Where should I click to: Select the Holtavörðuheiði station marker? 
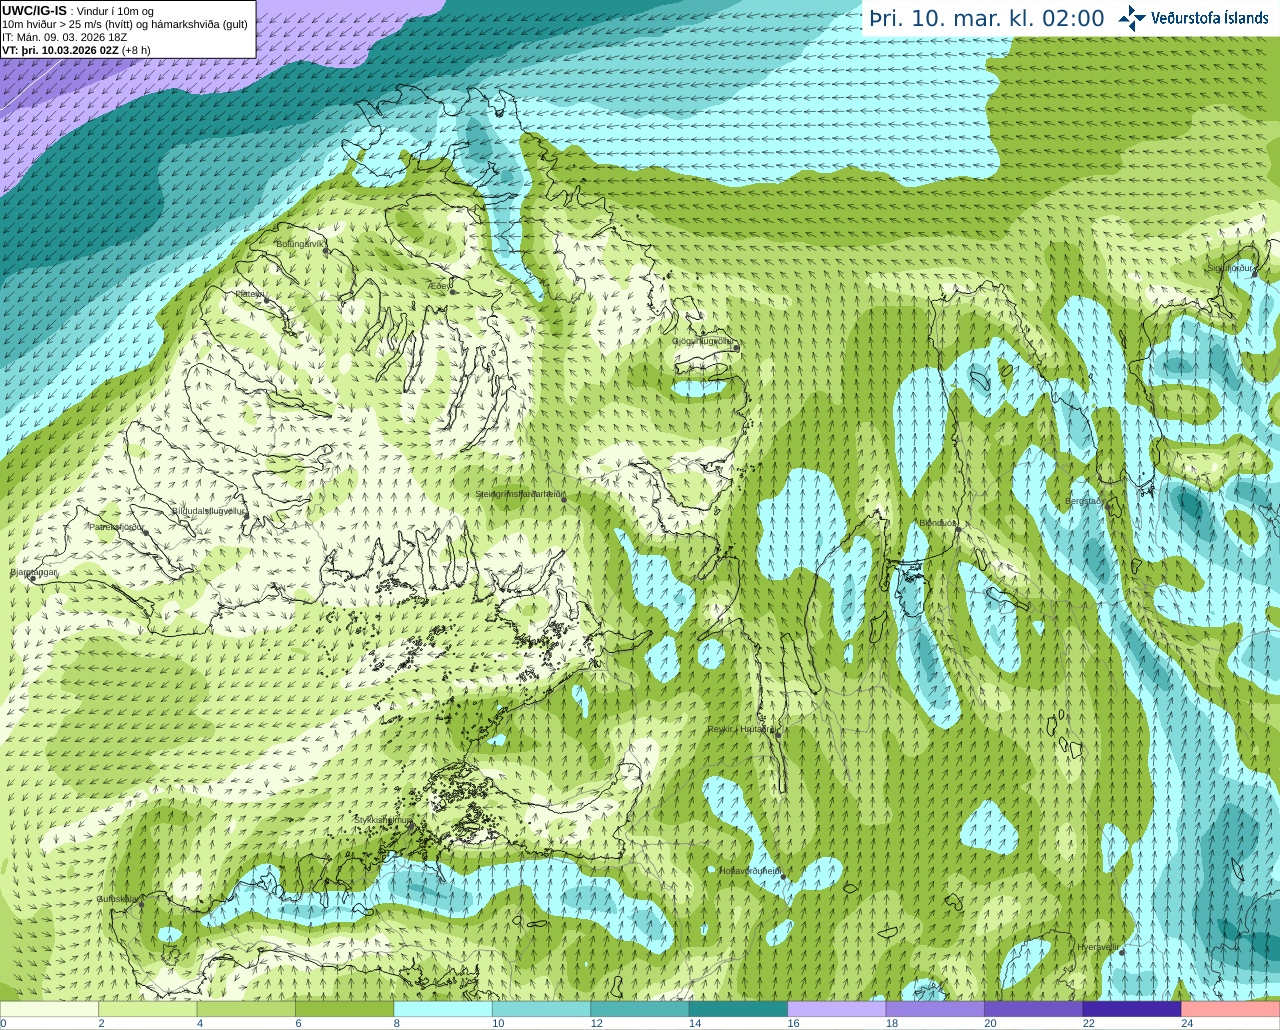(x=785, y=877)
